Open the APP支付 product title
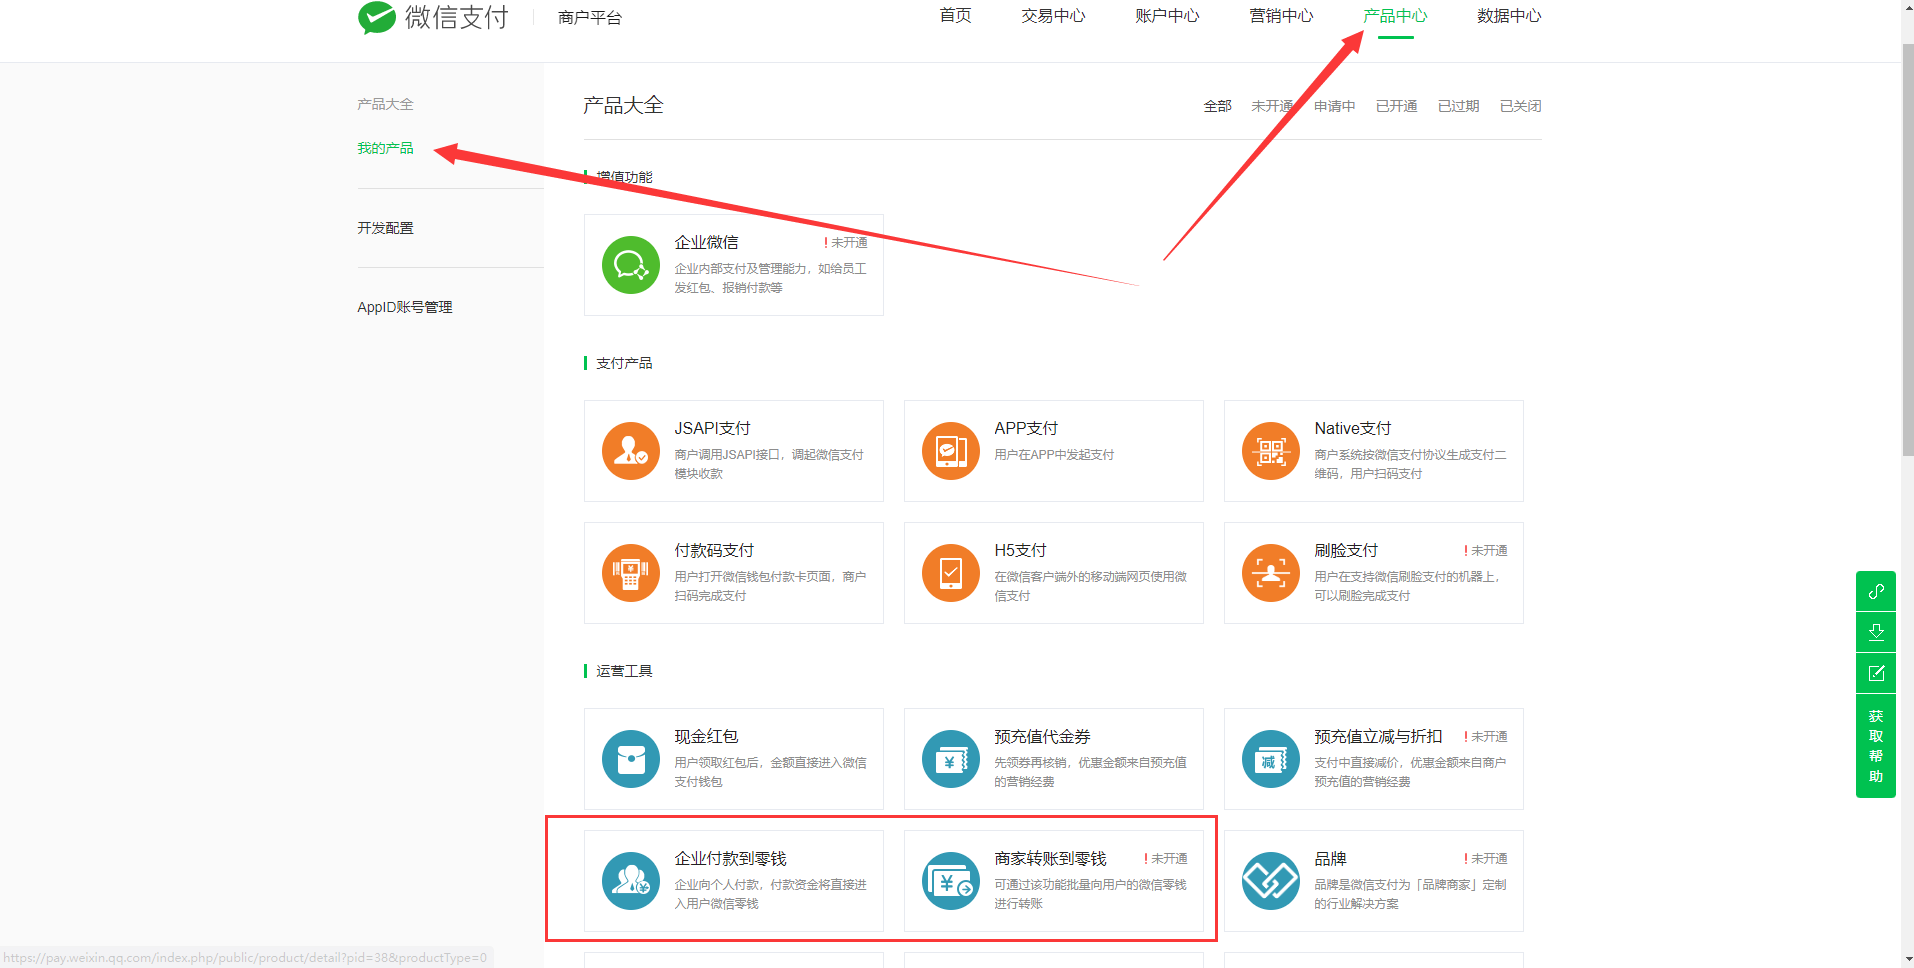 pyautogui.click(x=1026, y=428)
